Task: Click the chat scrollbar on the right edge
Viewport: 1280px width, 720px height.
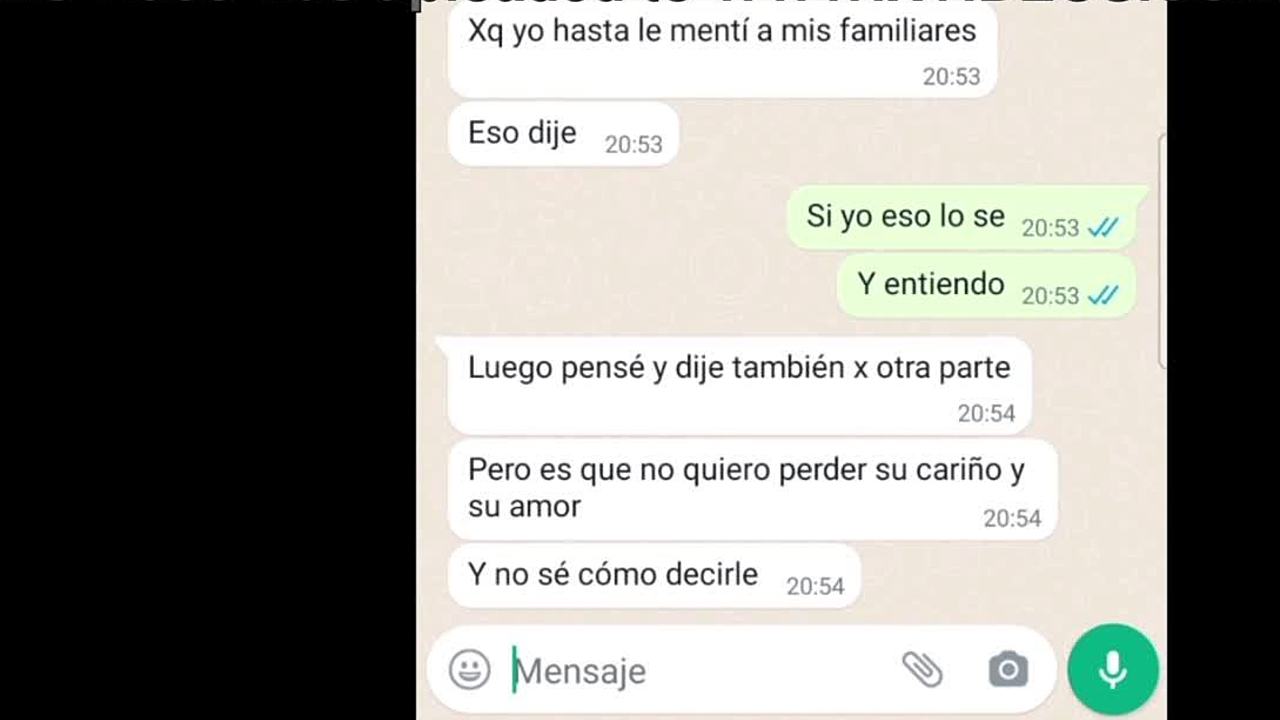Action: (x=1161, y=250)
